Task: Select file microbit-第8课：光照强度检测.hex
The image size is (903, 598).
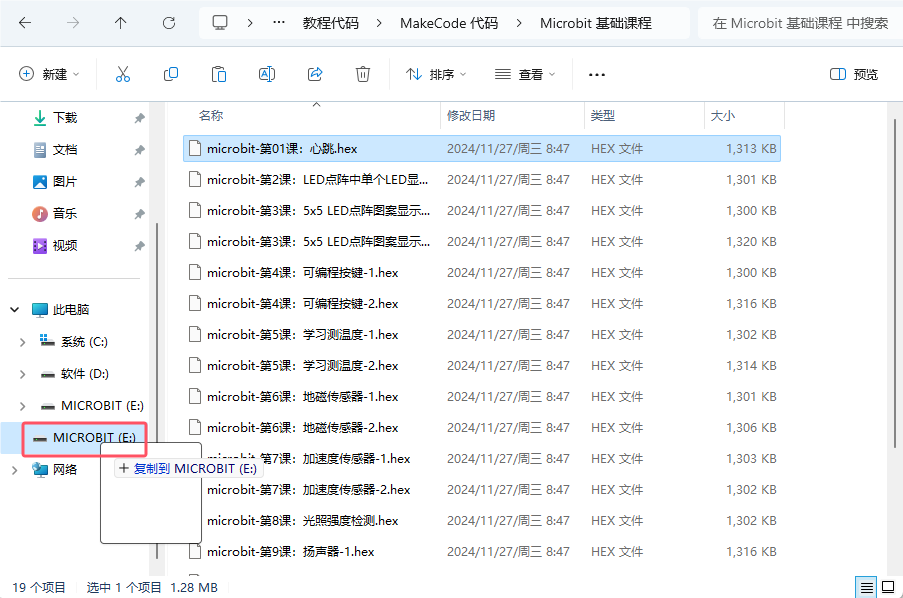Action: coord(482,521)
